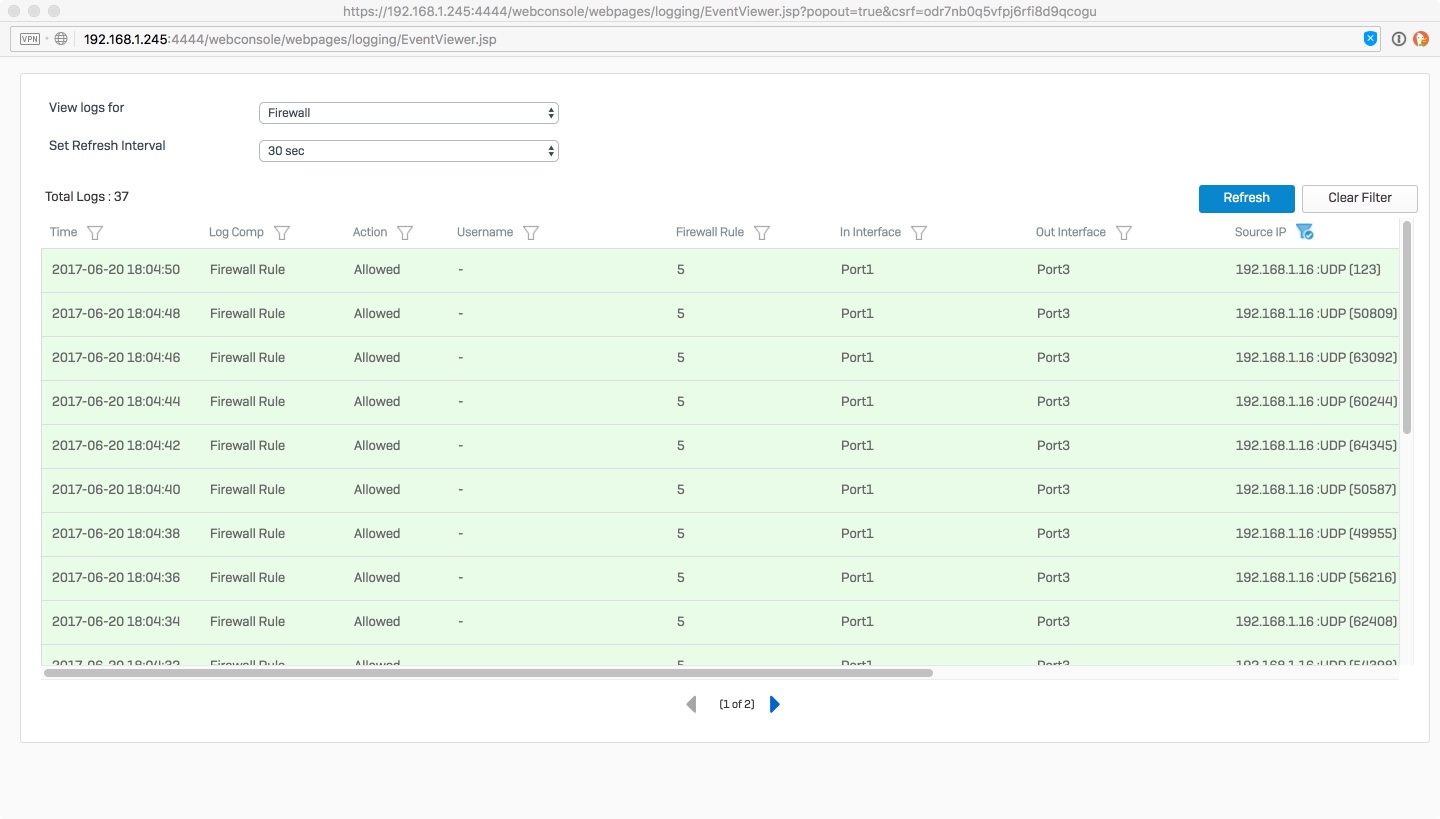Click the VPN badge in address bar
Viewport: 1440px width, 819px height.
click(x=30, y=39)
